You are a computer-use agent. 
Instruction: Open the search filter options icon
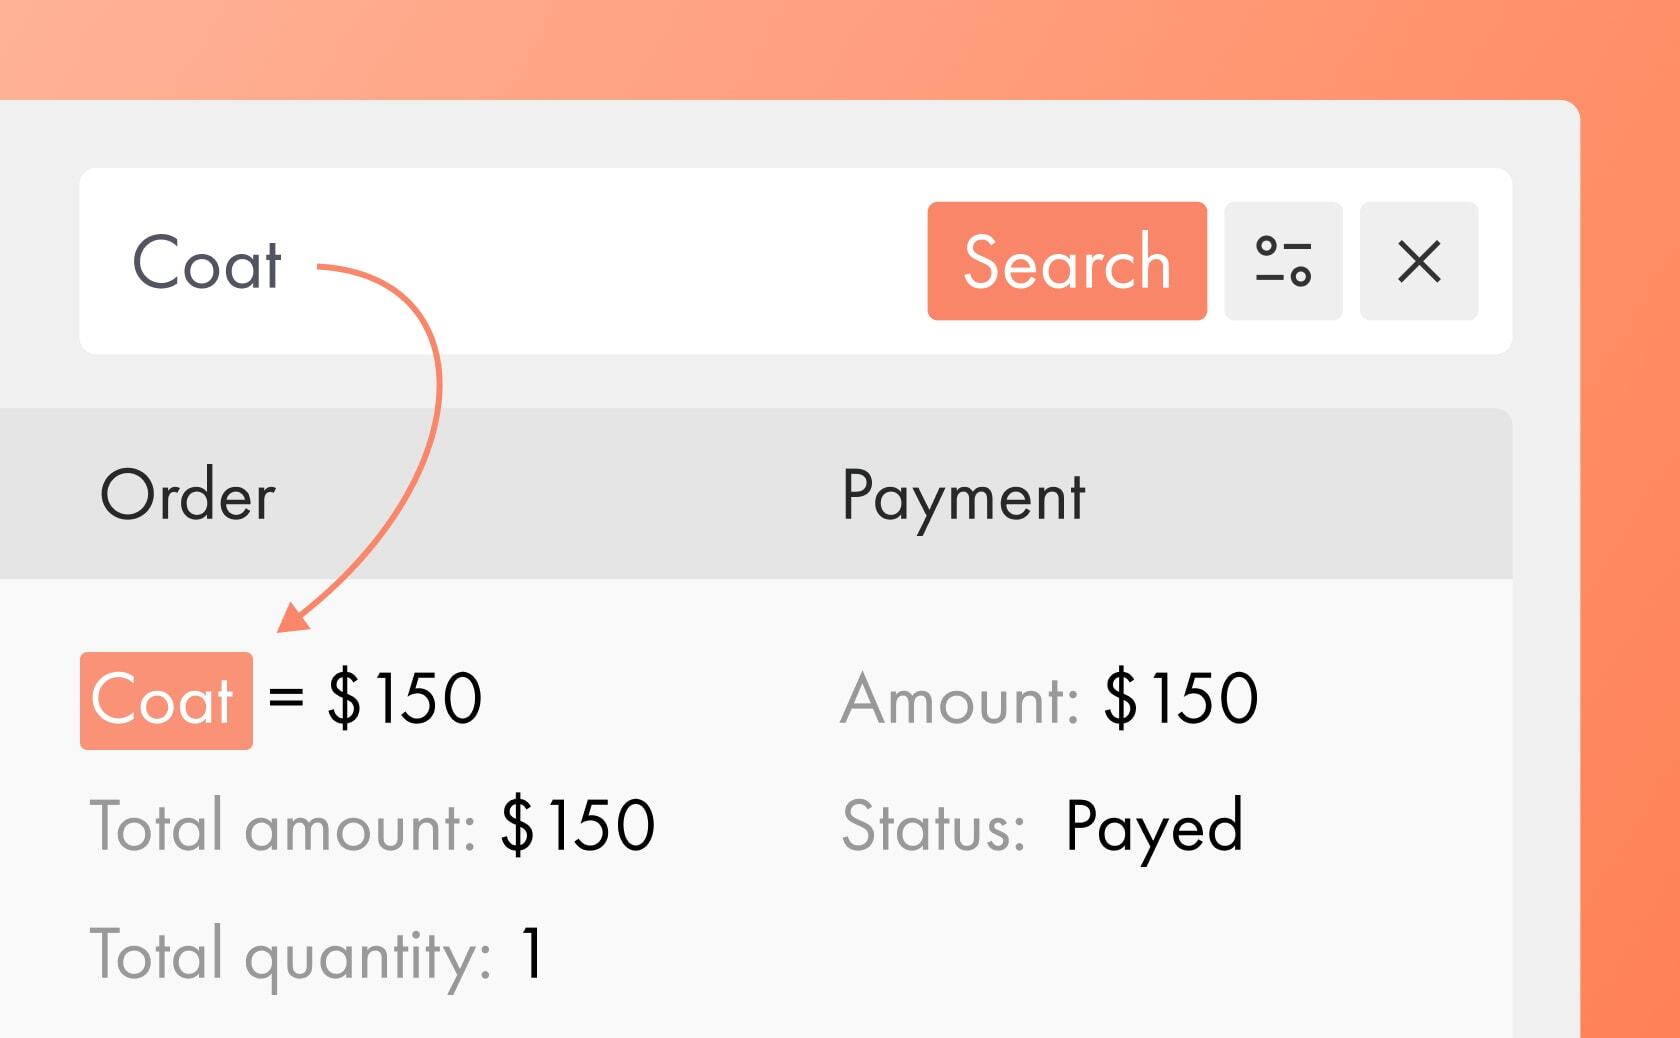1283,261
